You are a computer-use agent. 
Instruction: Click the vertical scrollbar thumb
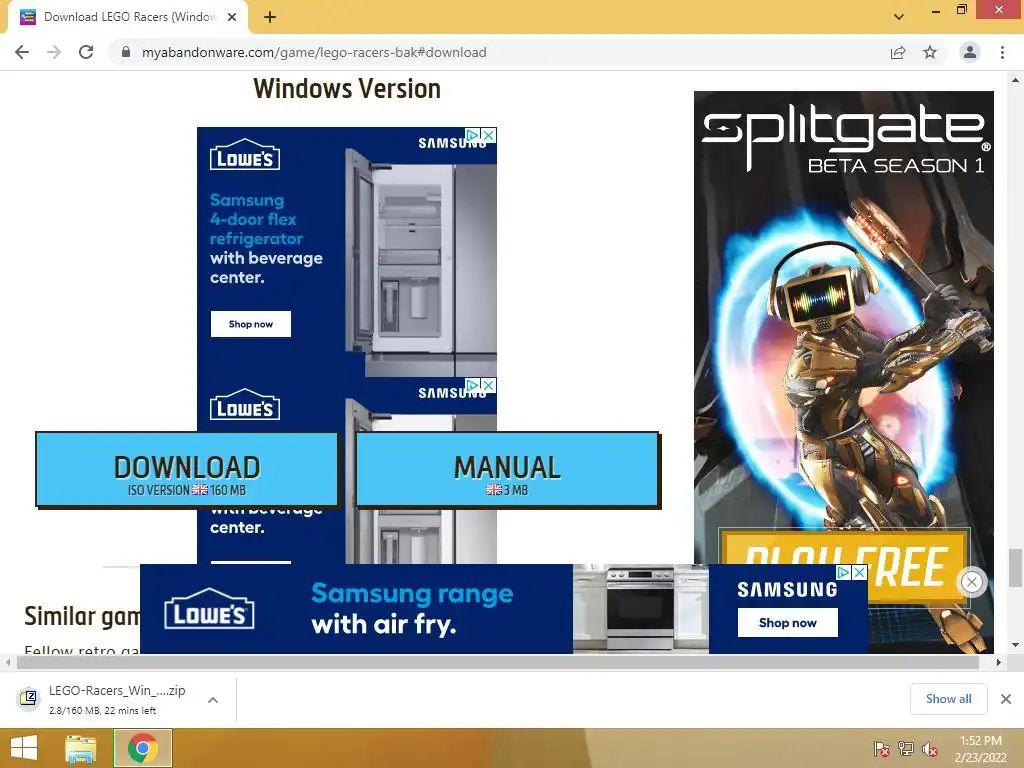(1015, 568)
